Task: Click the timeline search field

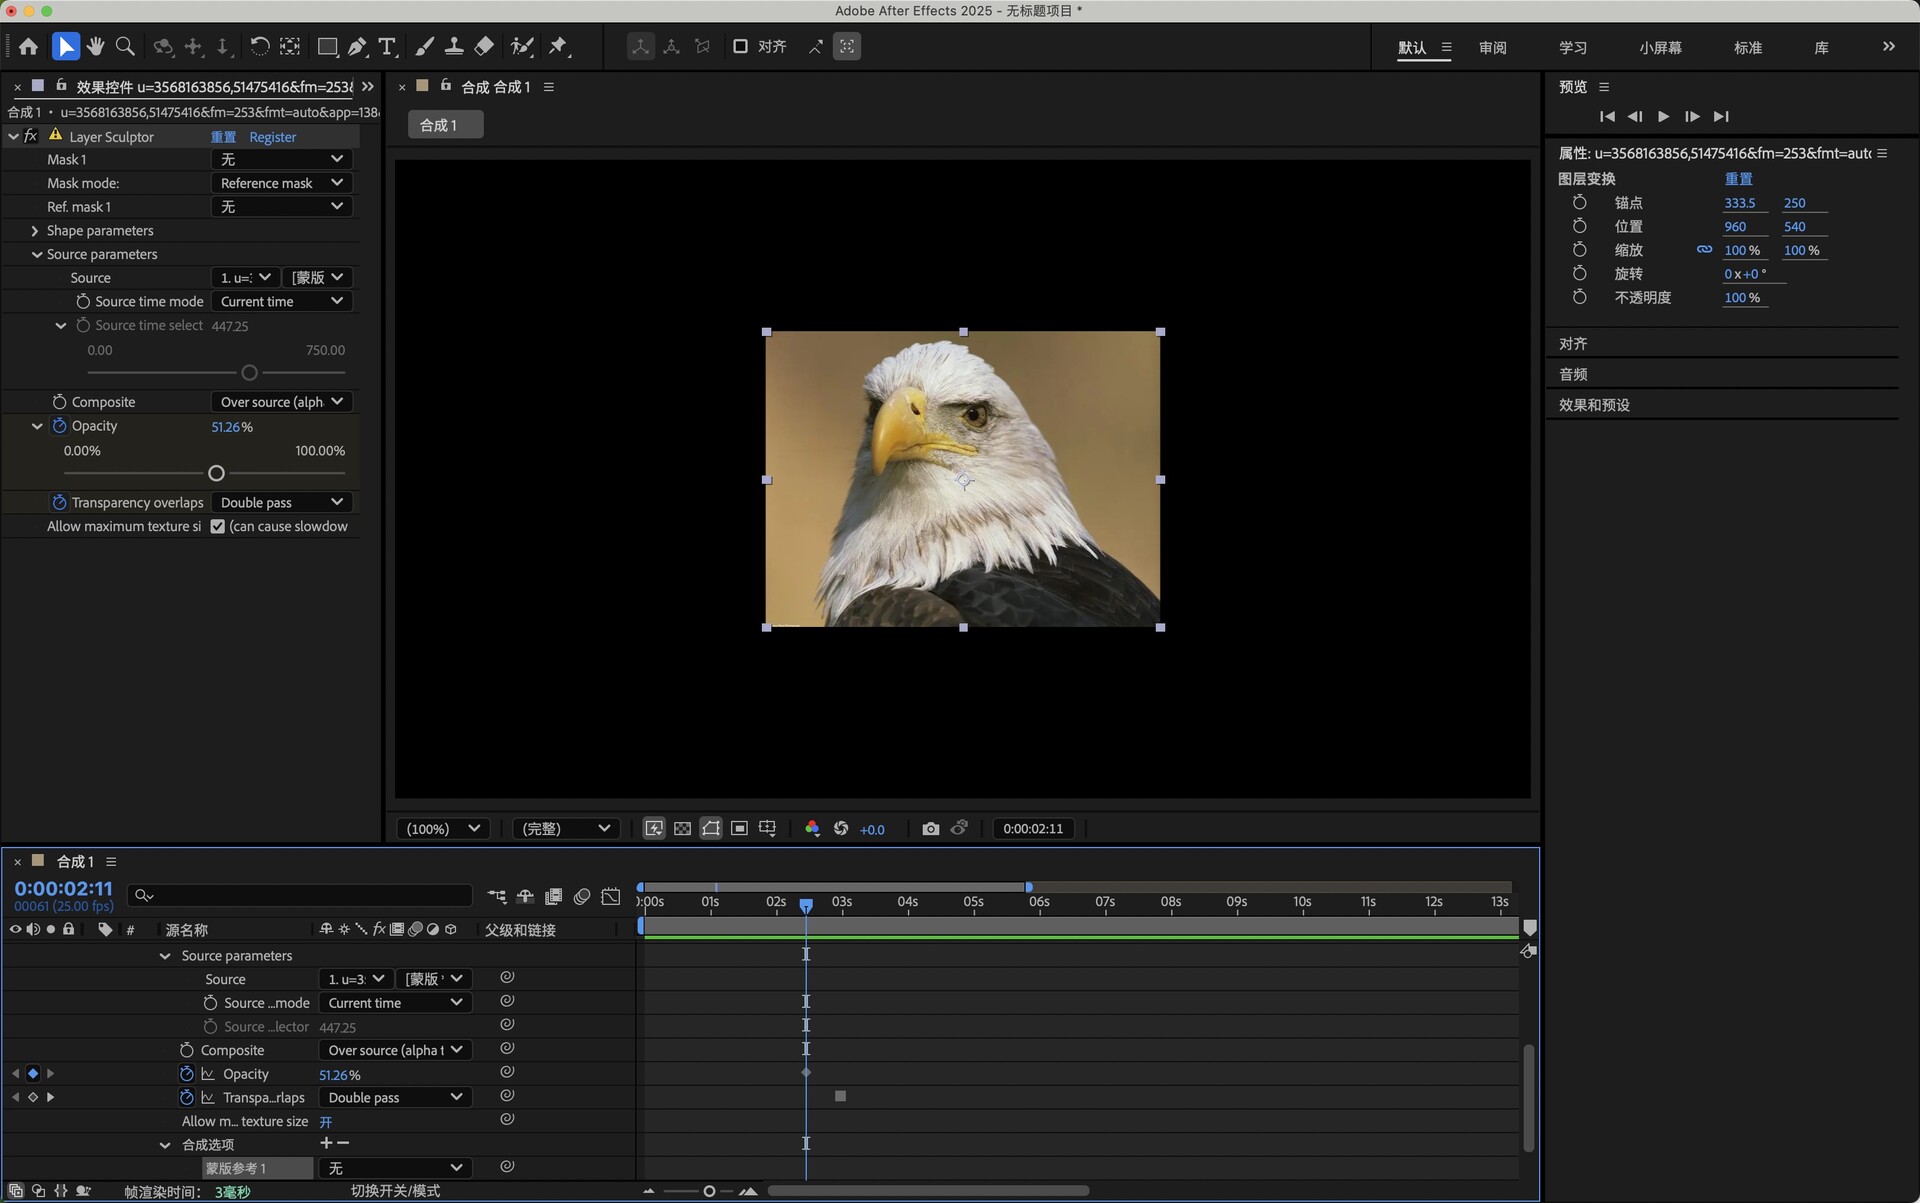Action: [299, 896]
